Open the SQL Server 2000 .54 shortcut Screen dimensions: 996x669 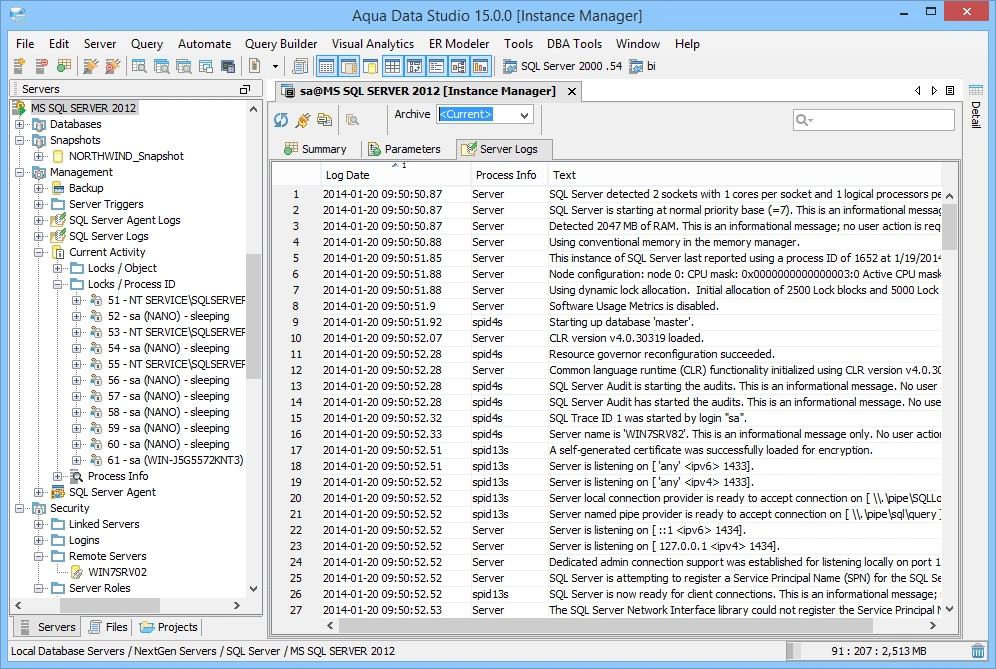coord(562,67)
